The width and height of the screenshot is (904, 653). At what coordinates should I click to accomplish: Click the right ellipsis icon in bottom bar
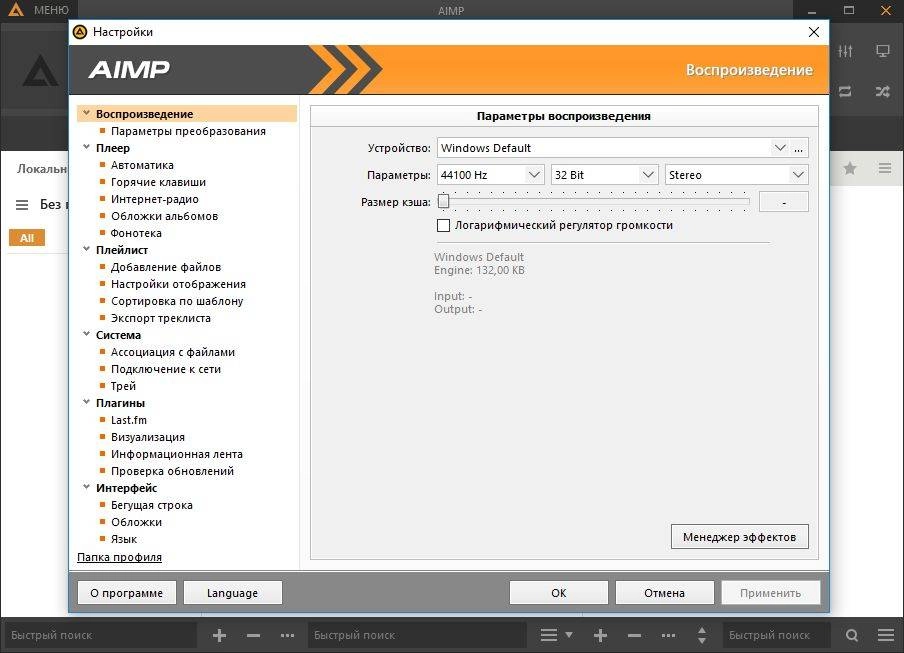pos(668,636)
